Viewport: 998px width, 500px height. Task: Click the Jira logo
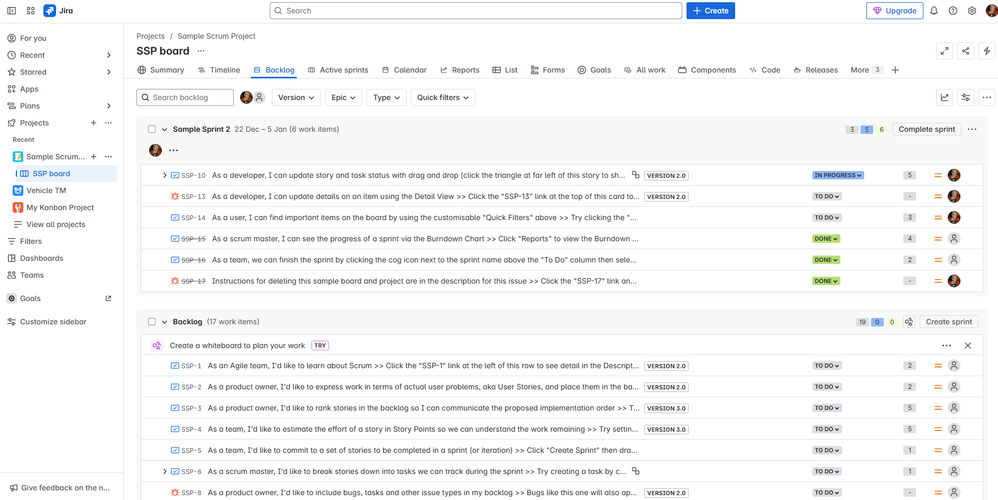click(x=58, y=11)
